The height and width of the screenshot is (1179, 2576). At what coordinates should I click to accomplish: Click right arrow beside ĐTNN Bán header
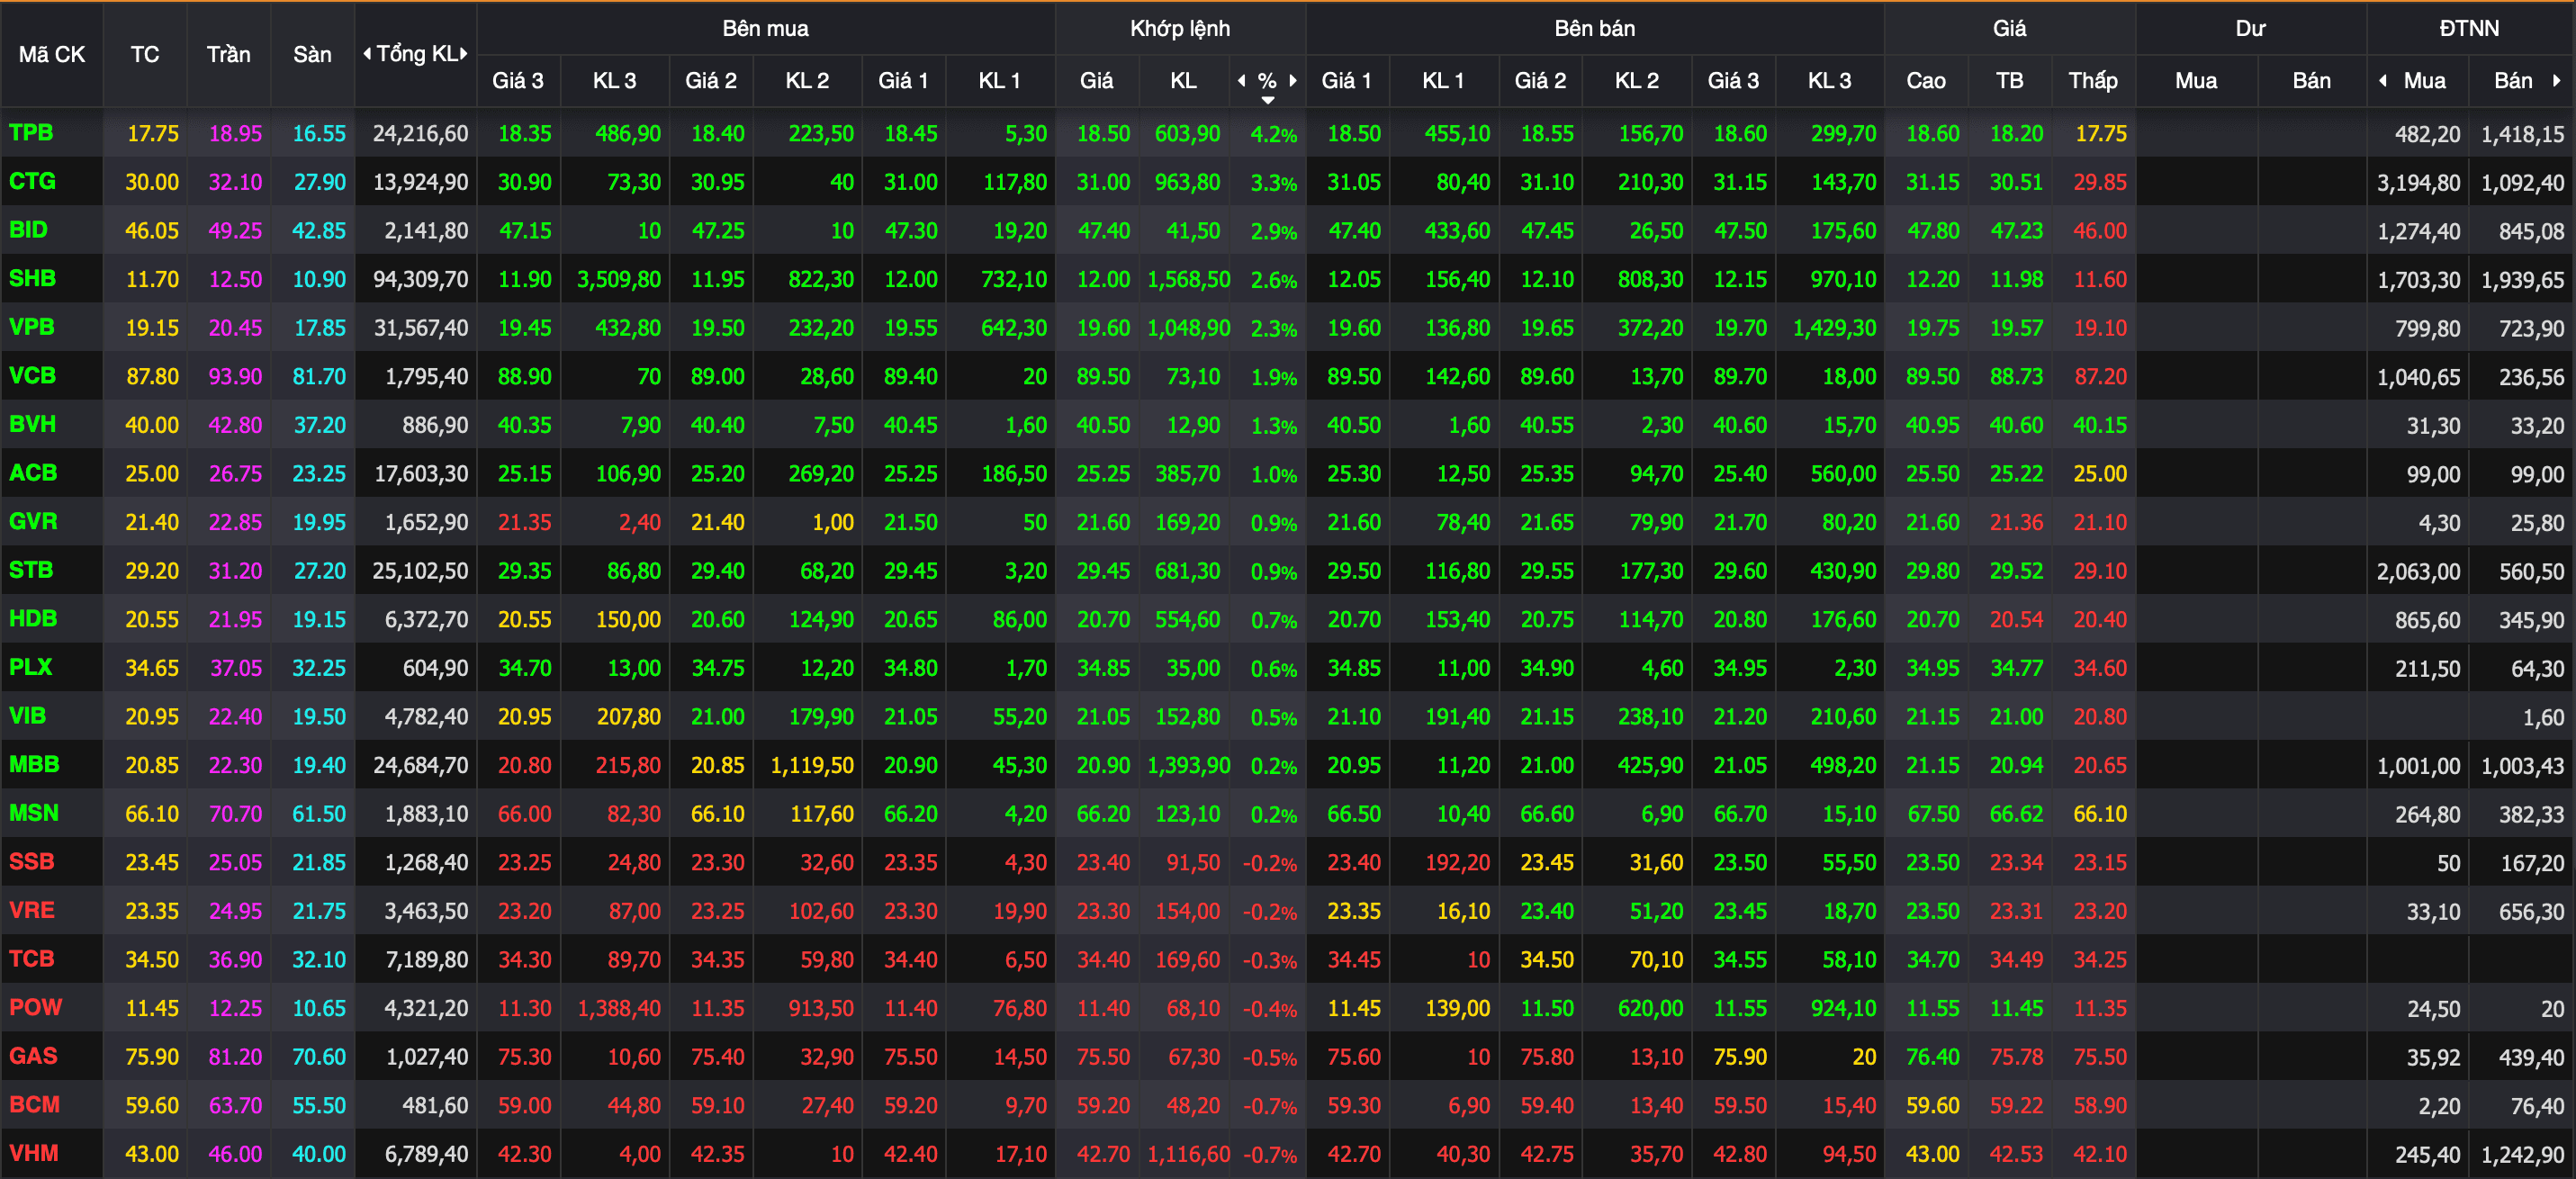(x=2557, y=81)
